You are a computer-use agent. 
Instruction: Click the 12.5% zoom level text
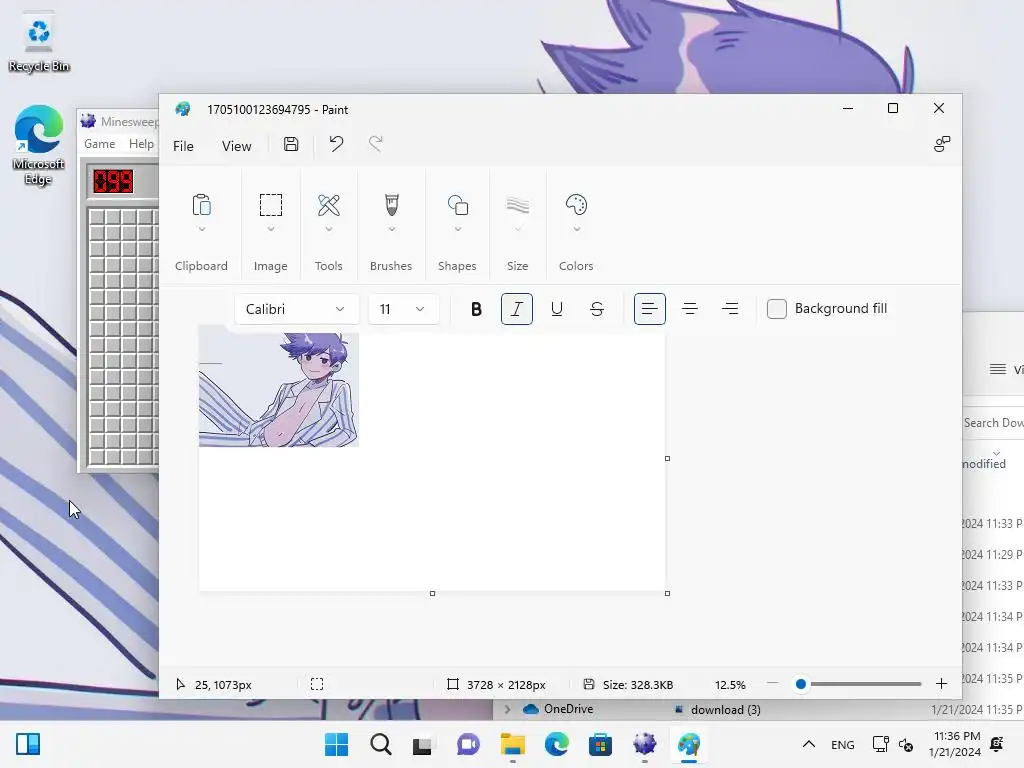(730, 684)
